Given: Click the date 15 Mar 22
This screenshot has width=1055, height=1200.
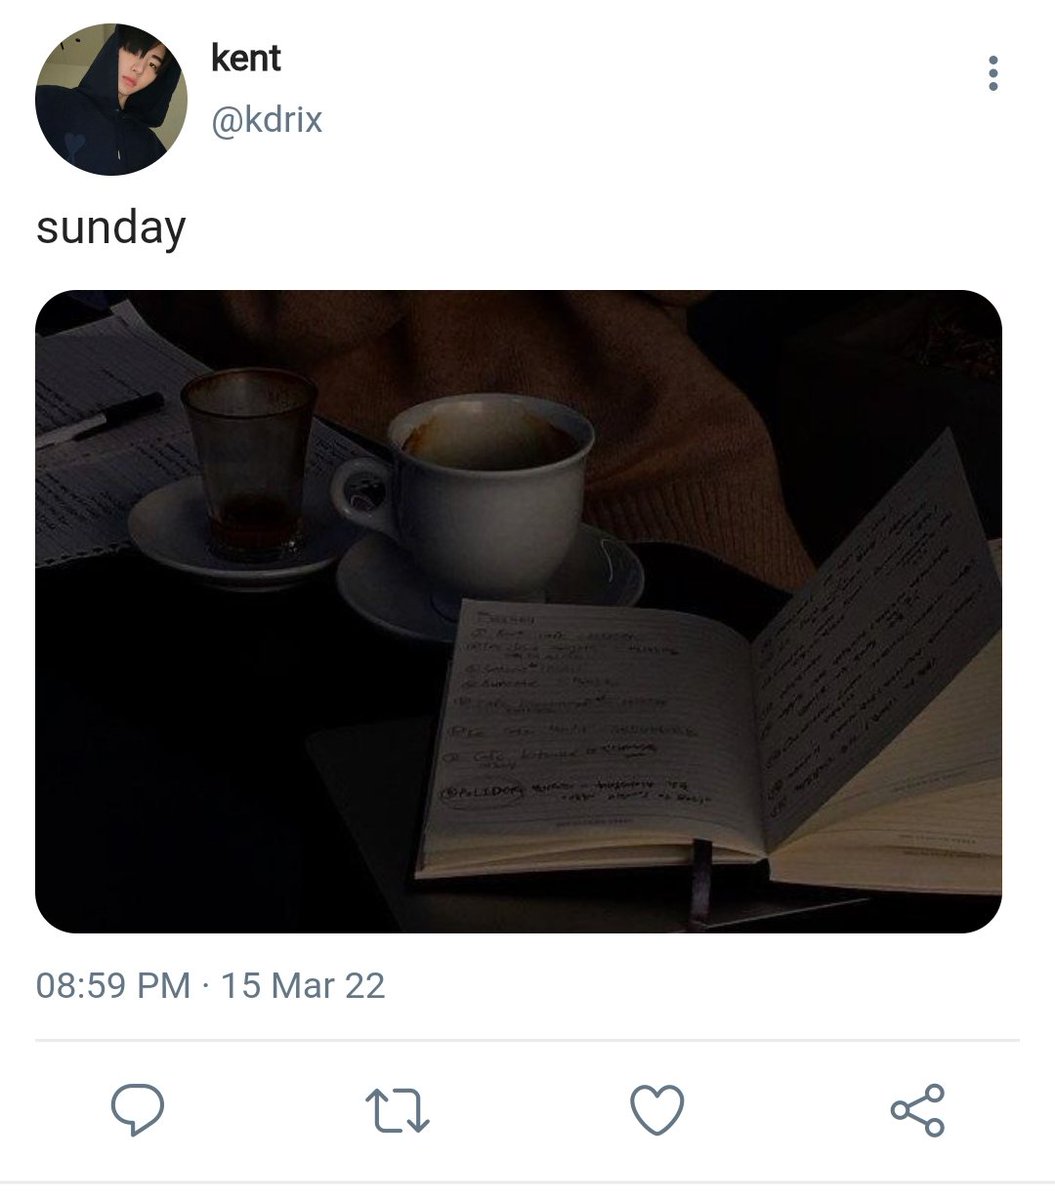Looking at the screenshot, I should pyautogui.click(x=303, y=985).
